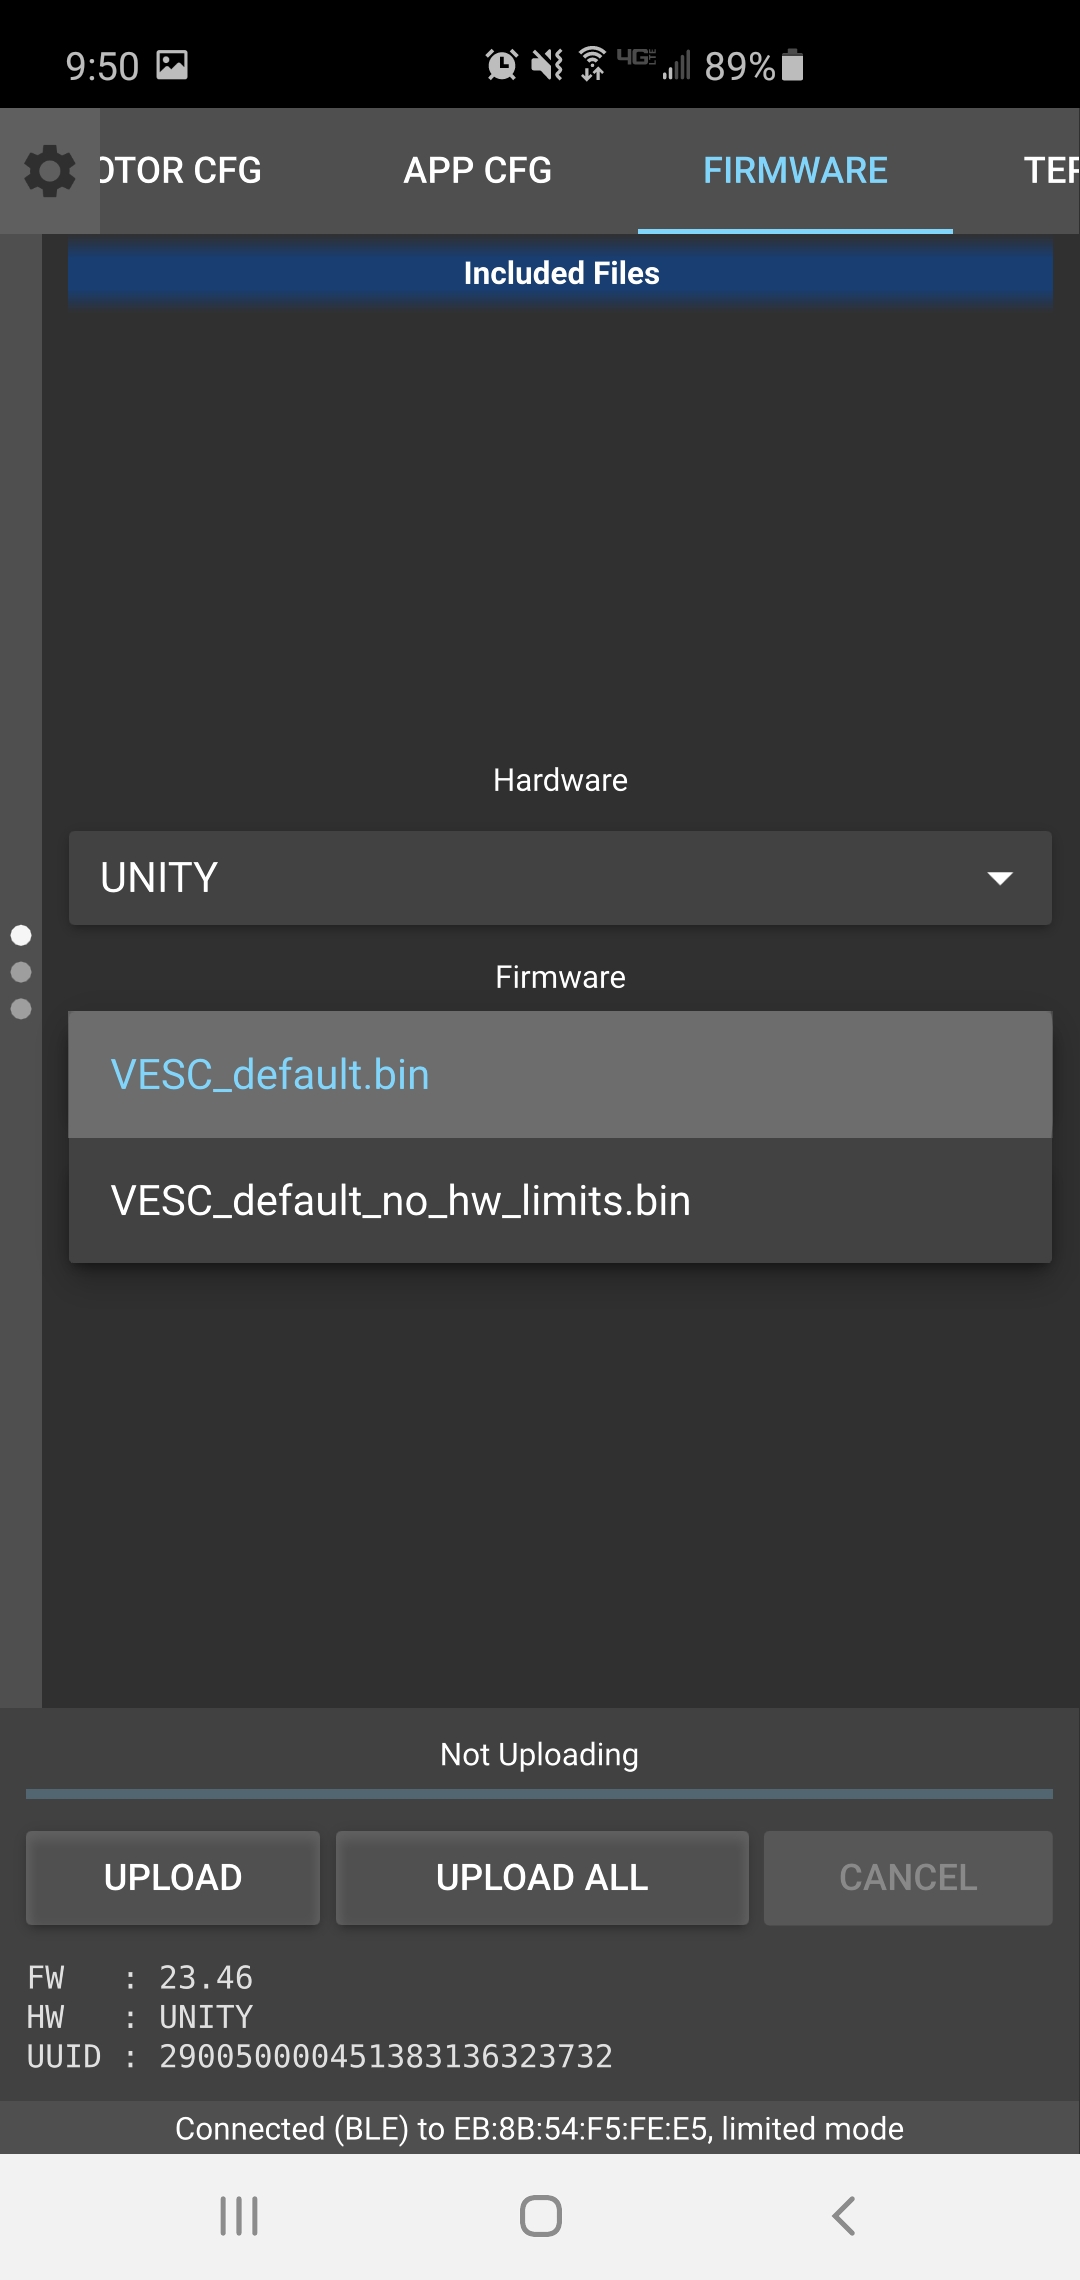Switch to the MOTOR CFG tab
This screenshot has height=2280, width=1080.
[180, 171]
